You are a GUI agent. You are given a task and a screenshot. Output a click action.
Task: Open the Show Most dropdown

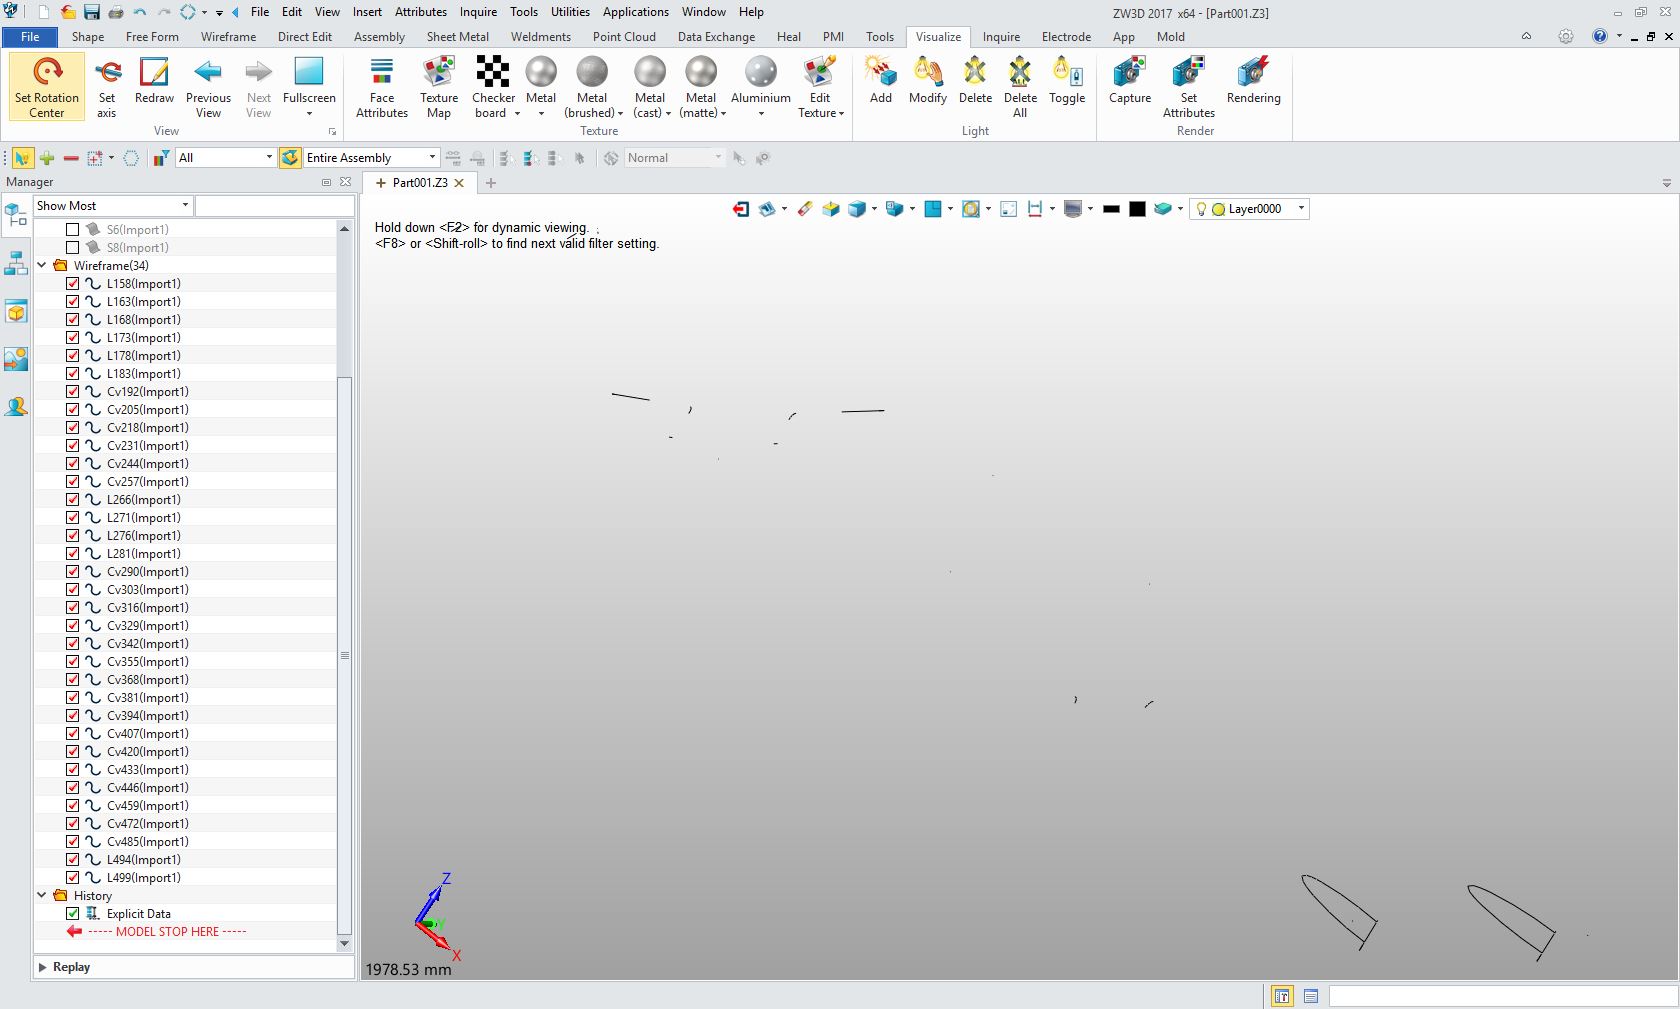point(112,206)
